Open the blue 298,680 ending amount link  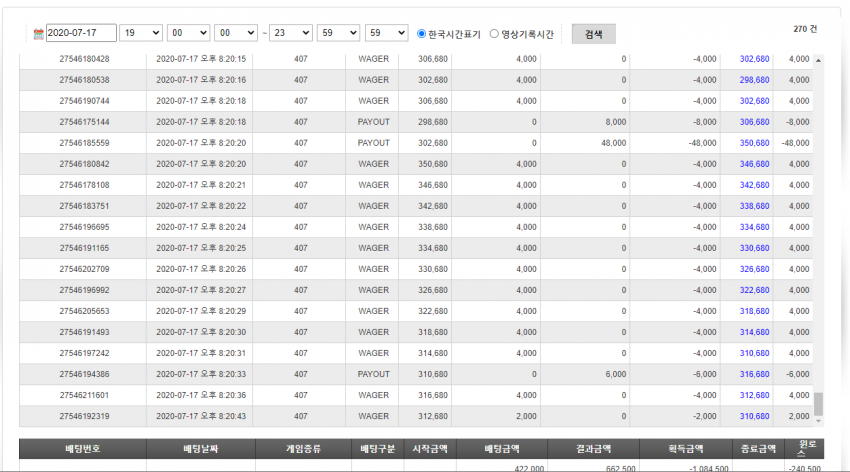pyautogui.click(x=754, y=80)
